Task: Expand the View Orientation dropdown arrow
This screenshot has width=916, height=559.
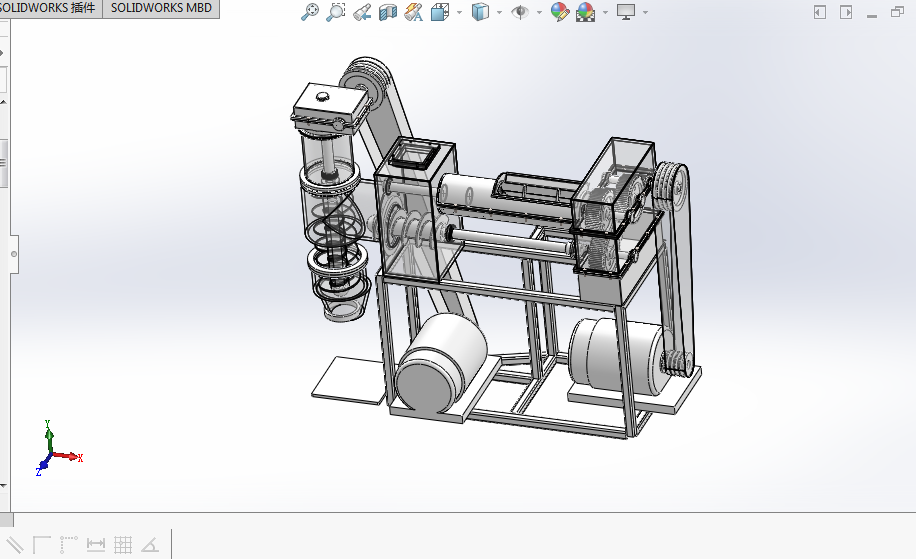Action: (x=459, y=12)
